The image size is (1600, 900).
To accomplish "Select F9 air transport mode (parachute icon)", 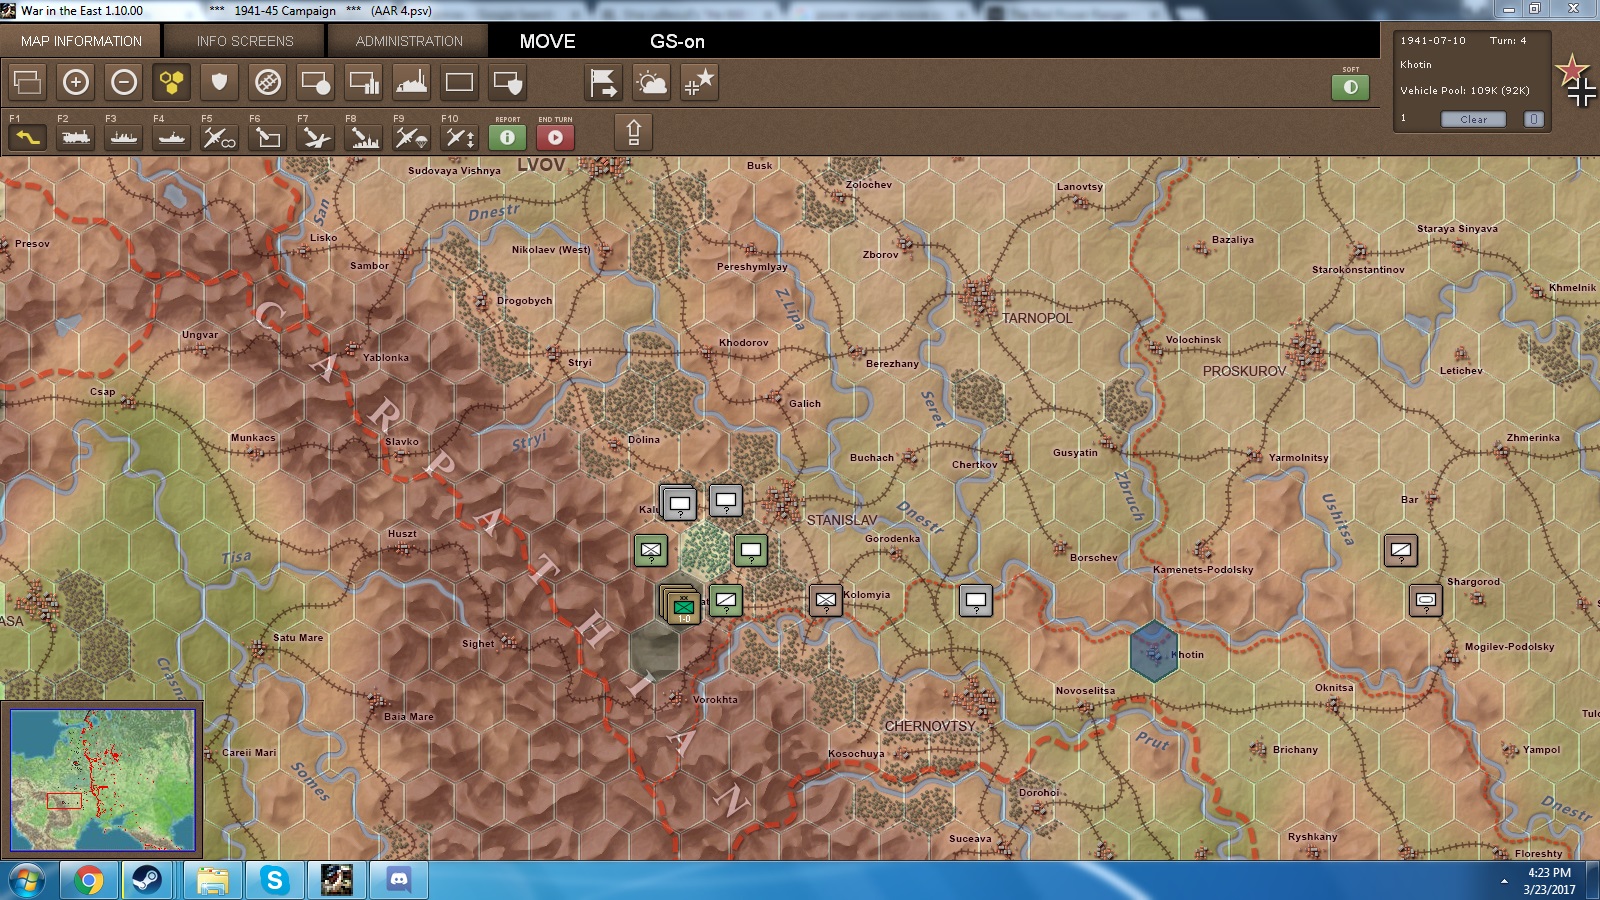I will [x=412, y=137].
